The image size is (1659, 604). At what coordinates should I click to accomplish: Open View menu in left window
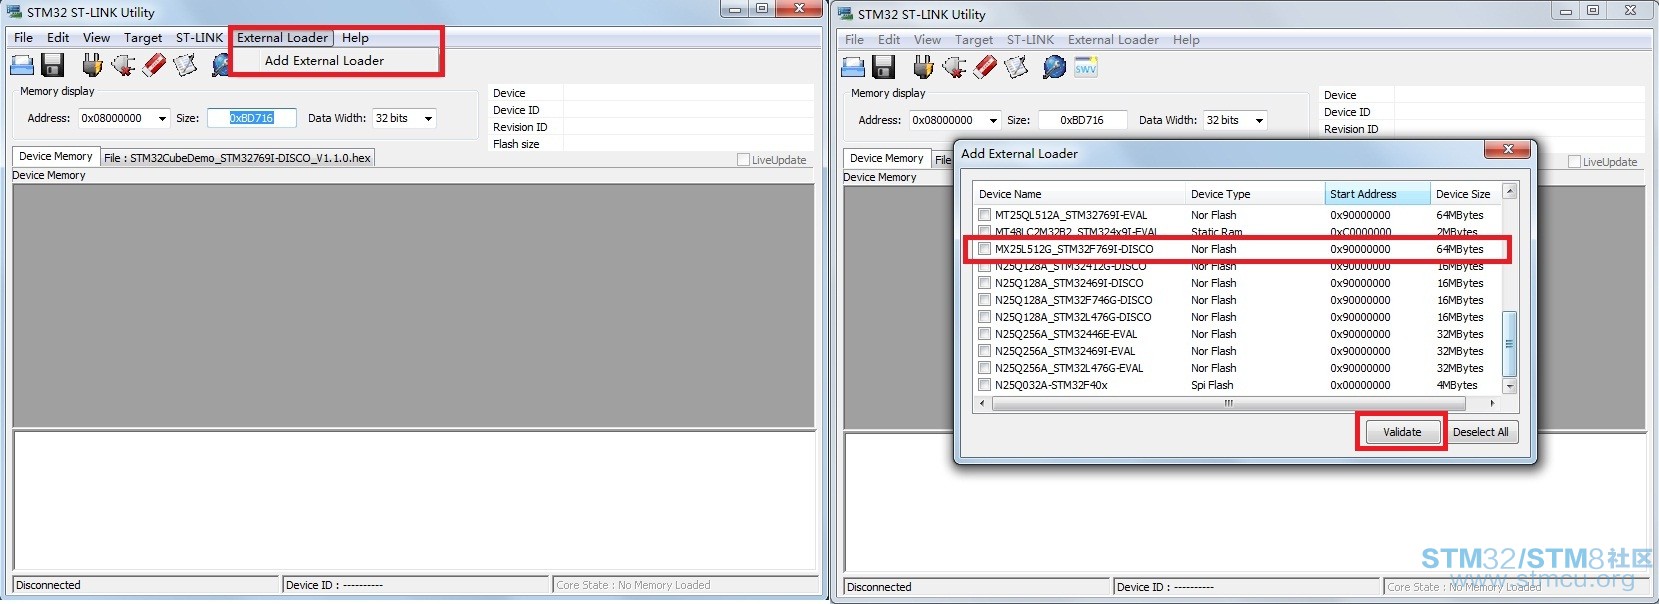click(x=96, y=38)
